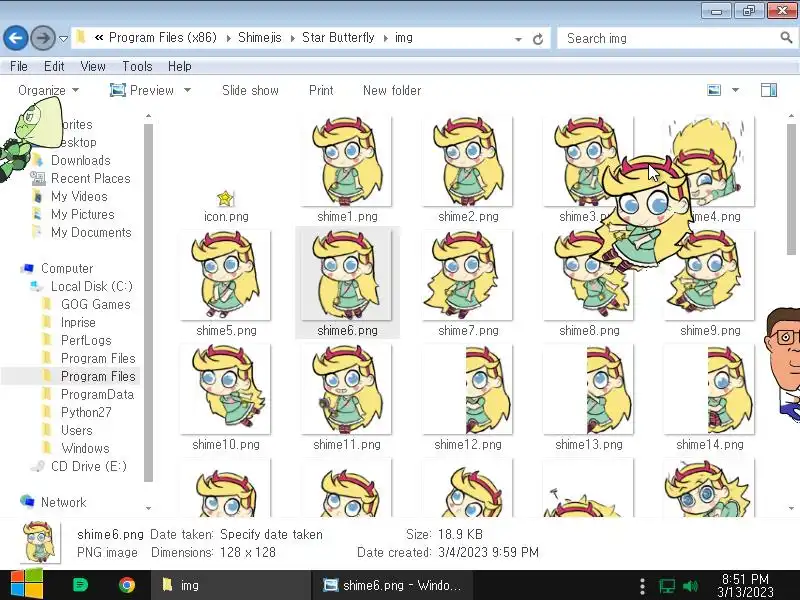Select Shimejis in the address breadcrumb
Viewport: 800px width, 600px height.
coord(260,38)
